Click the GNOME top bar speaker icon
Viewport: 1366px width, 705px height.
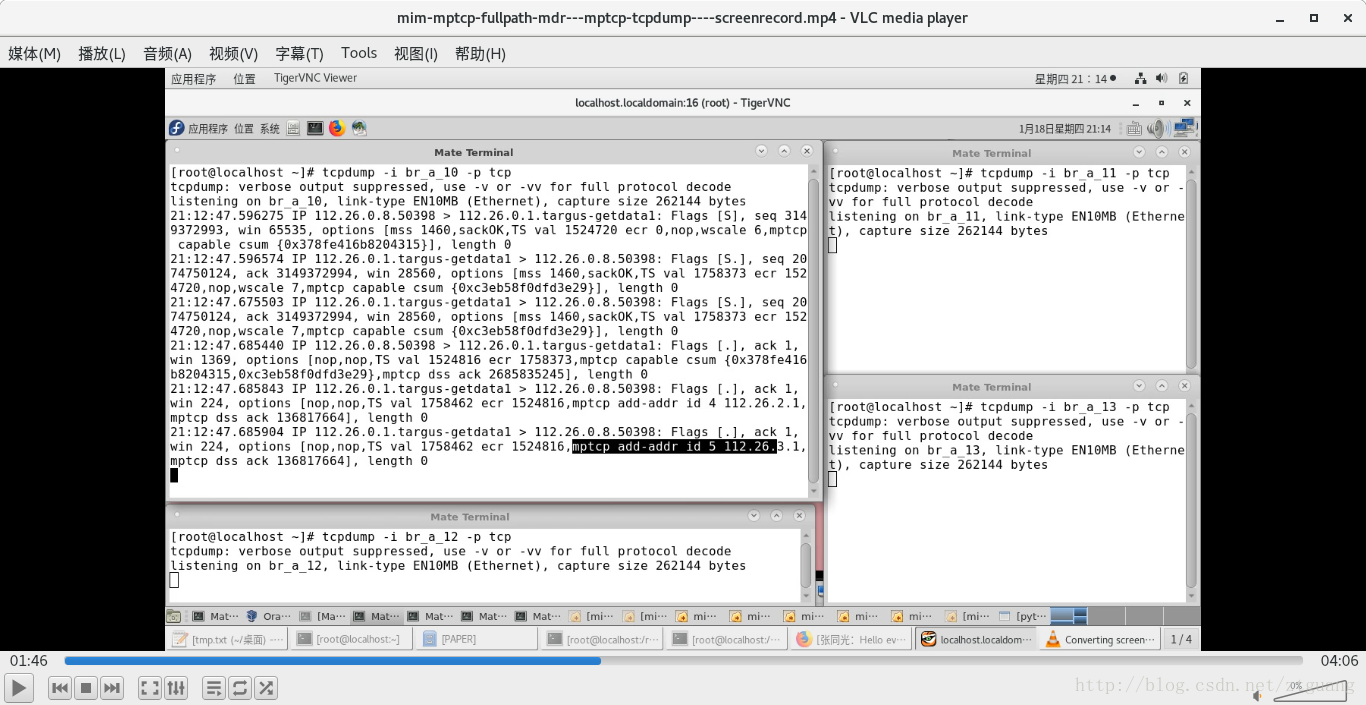1161,78
